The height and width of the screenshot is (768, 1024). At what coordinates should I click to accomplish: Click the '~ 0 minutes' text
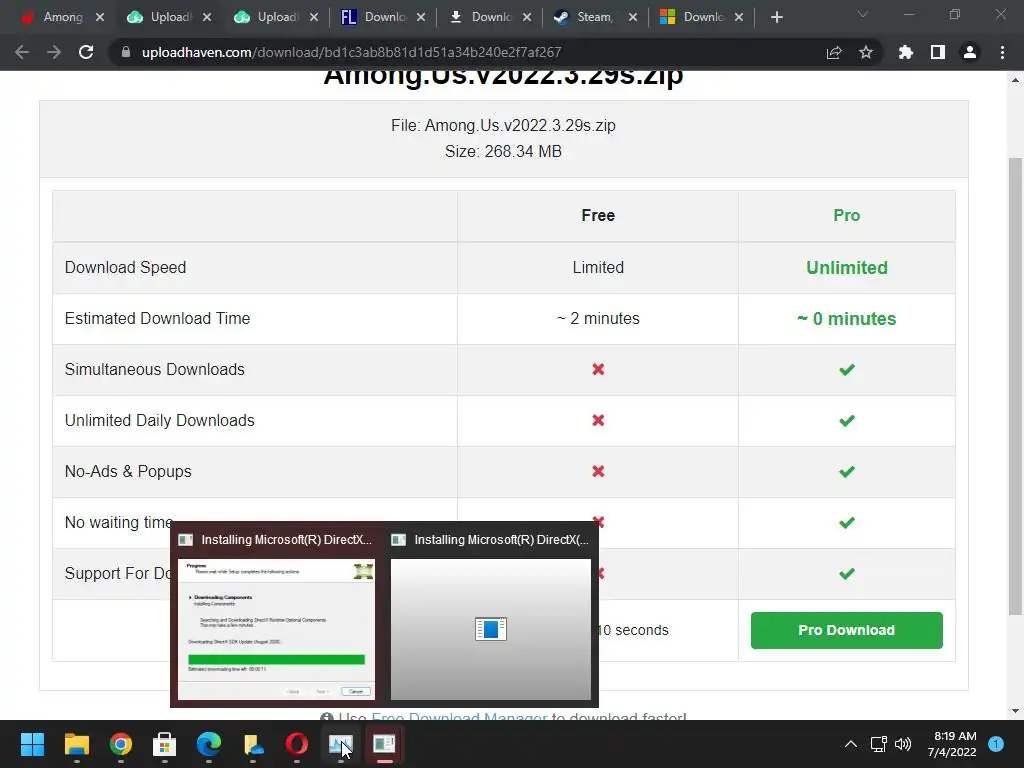[x=846, y=319]
